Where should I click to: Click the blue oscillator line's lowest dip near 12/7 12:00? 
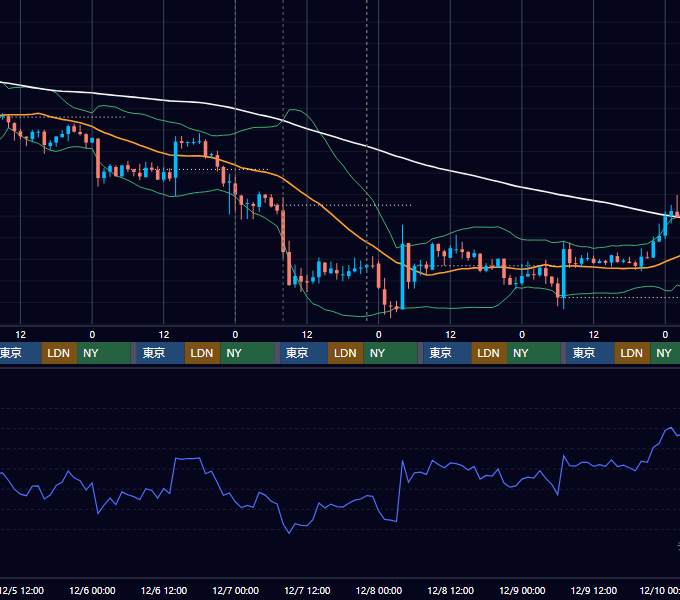289,532
